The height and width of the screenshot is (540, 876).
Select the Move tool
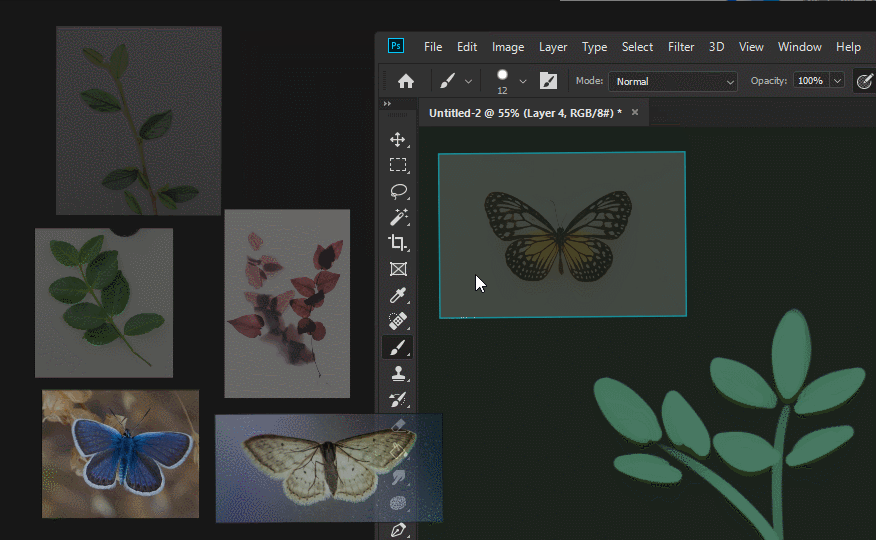[398, 140]
